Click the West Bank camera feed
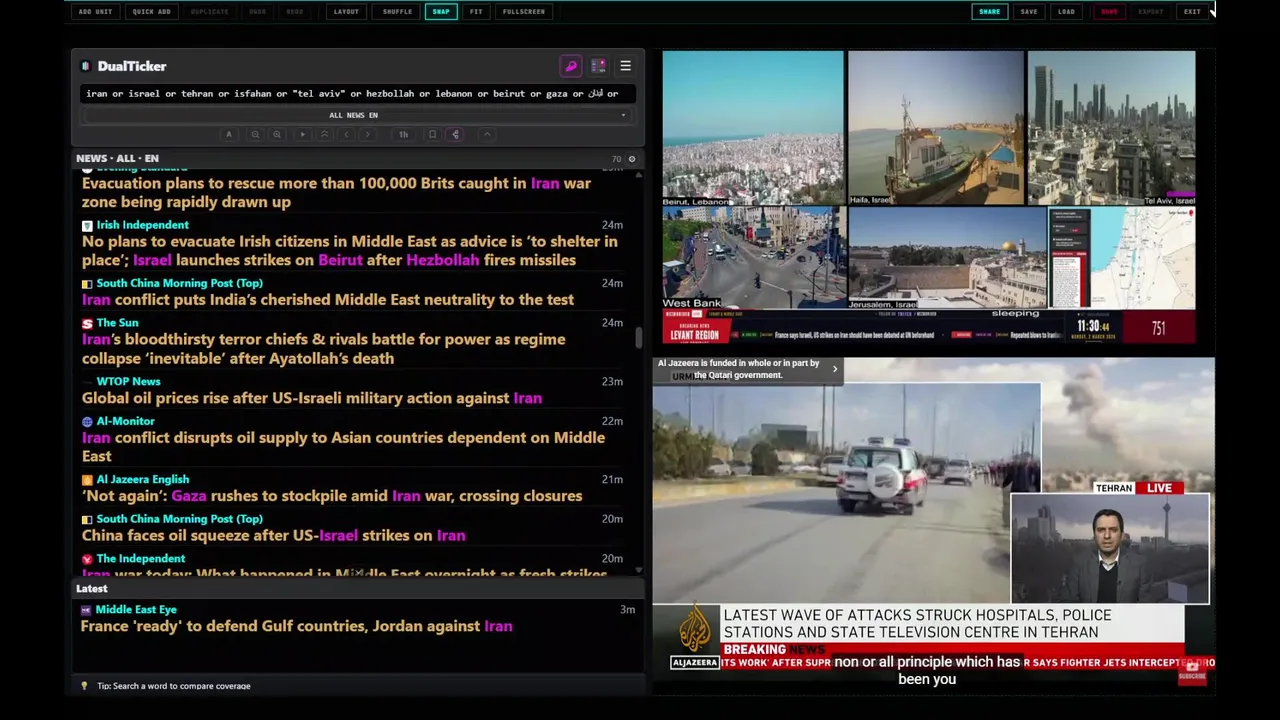Screen dimensions: 1280x720 pyautogui.click(x=754, y=258)
